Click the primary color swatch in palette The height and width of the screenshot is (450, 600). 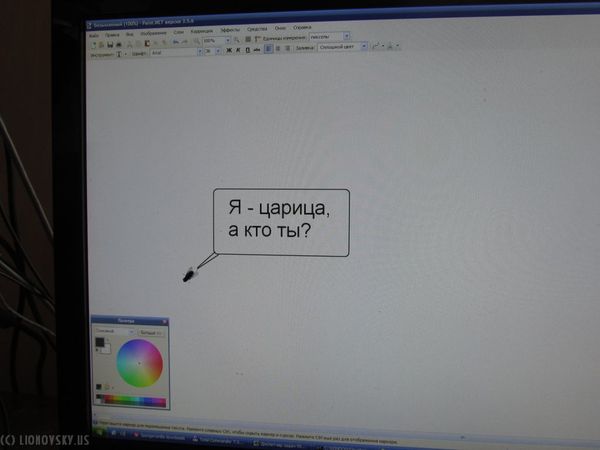100,343
